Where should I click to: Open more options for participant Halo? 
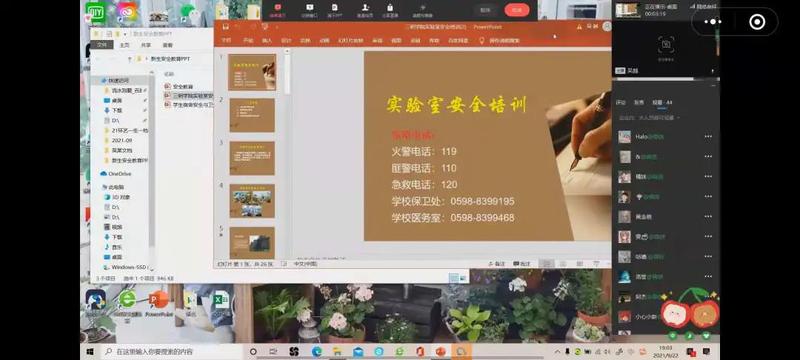coord(708,137)
